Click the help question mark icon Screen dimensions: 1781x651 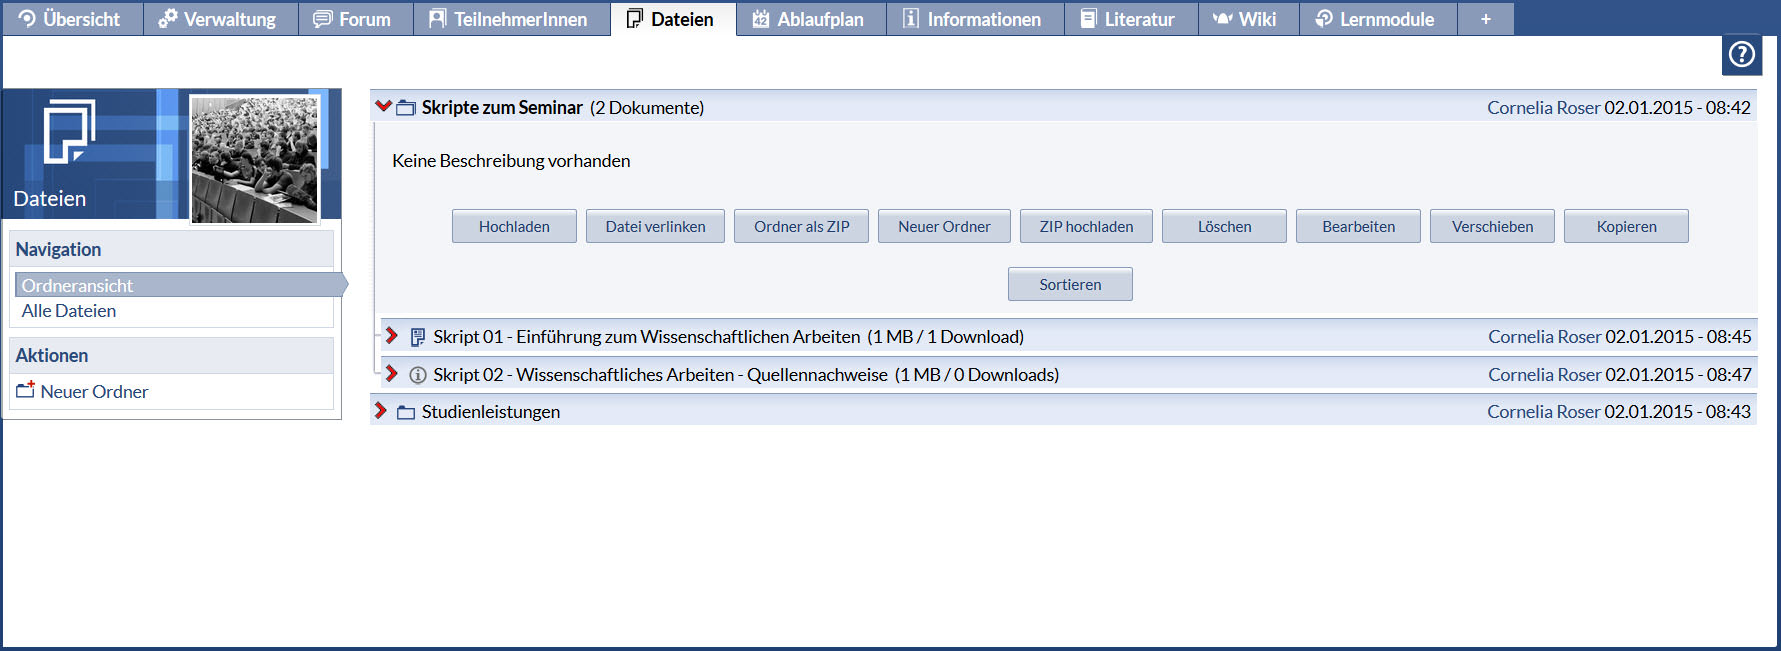point(1741,55)
